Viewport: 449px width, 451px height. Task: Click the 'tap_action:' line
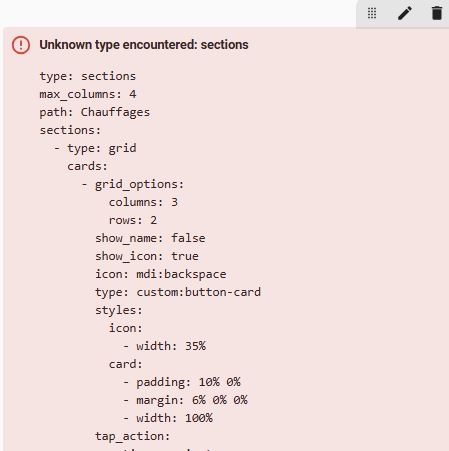(x=133, y=436)
